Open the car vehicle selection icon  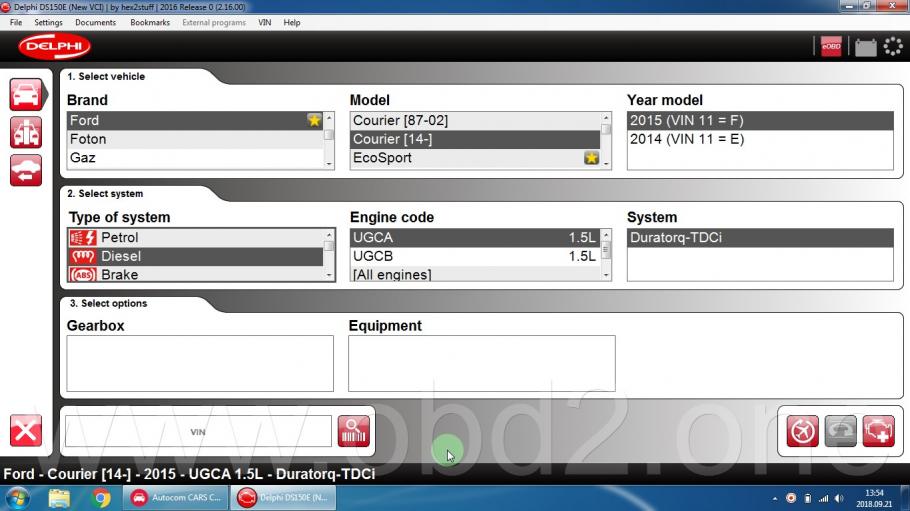coord(26,94)
